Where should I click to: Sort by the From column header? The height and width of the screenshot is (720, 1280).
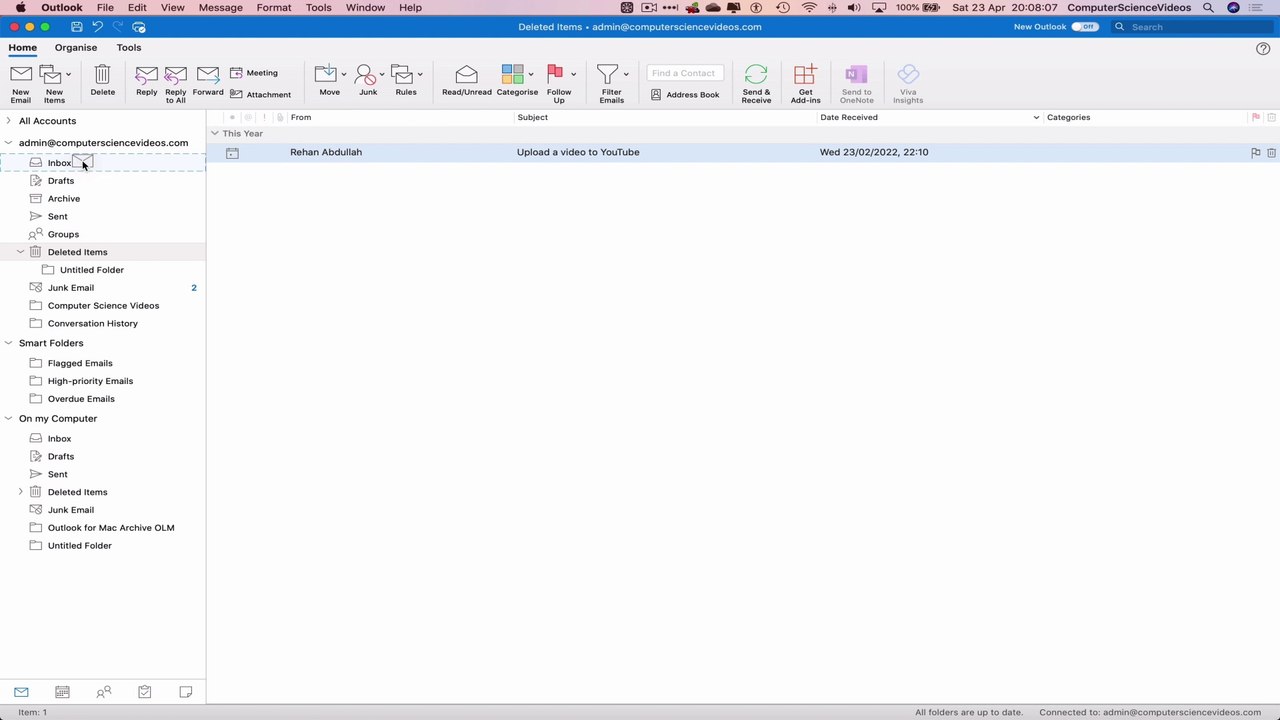[x=400, y=118]
